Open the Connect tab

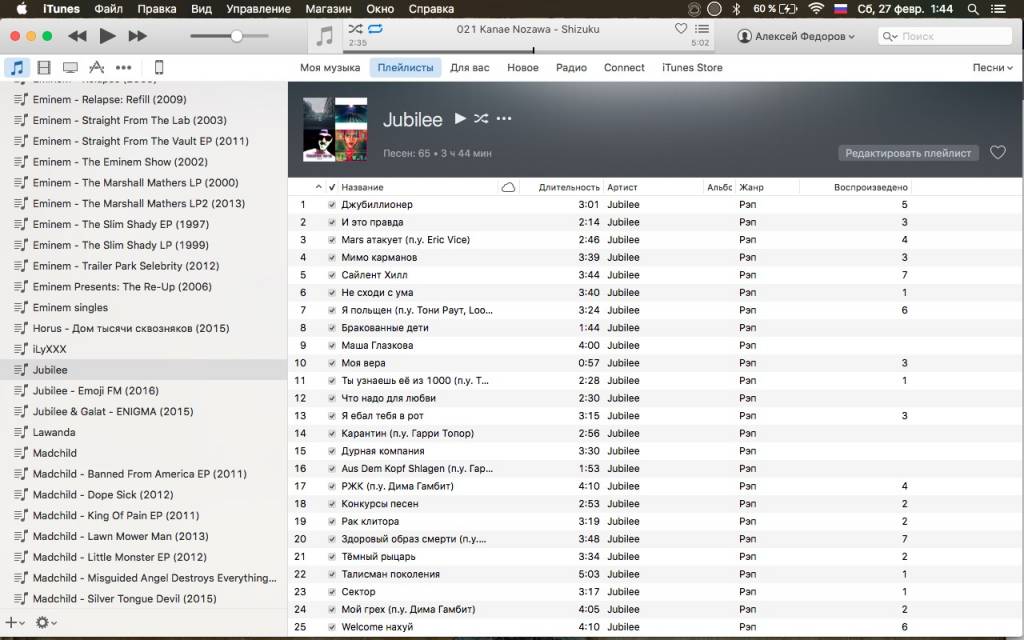tap(624, 67)
